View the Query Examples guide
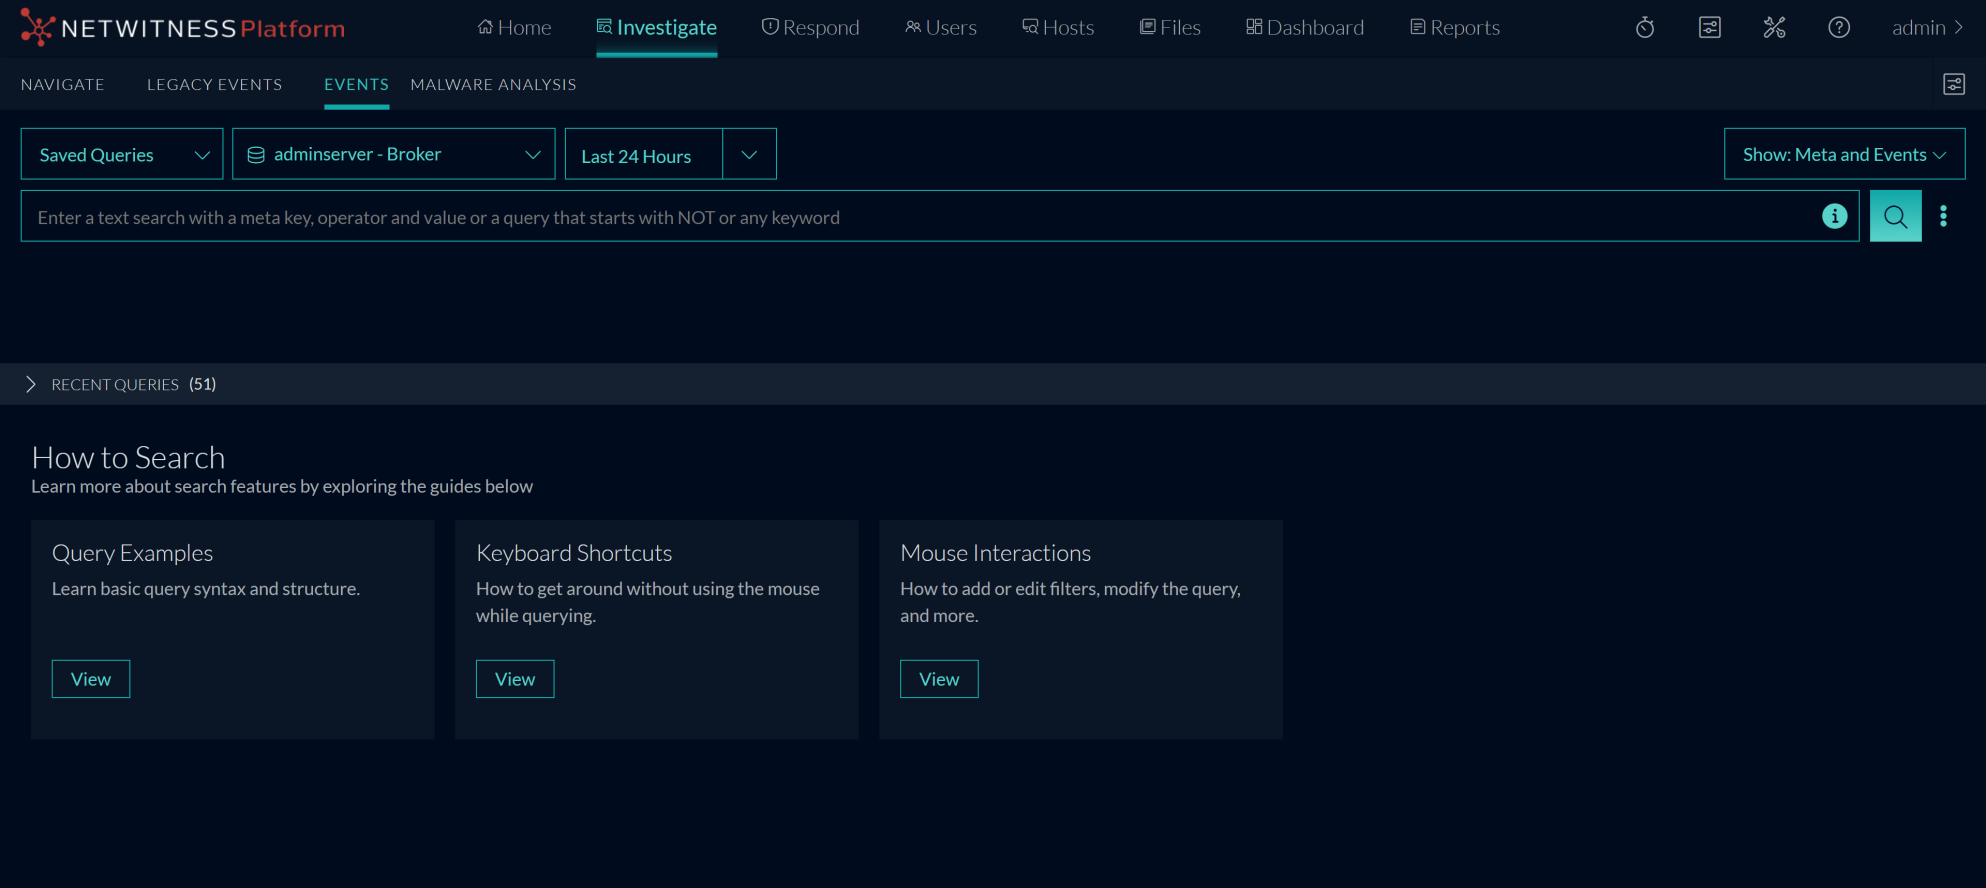This screenshot has width=1986, height=888. click(91, 679)
